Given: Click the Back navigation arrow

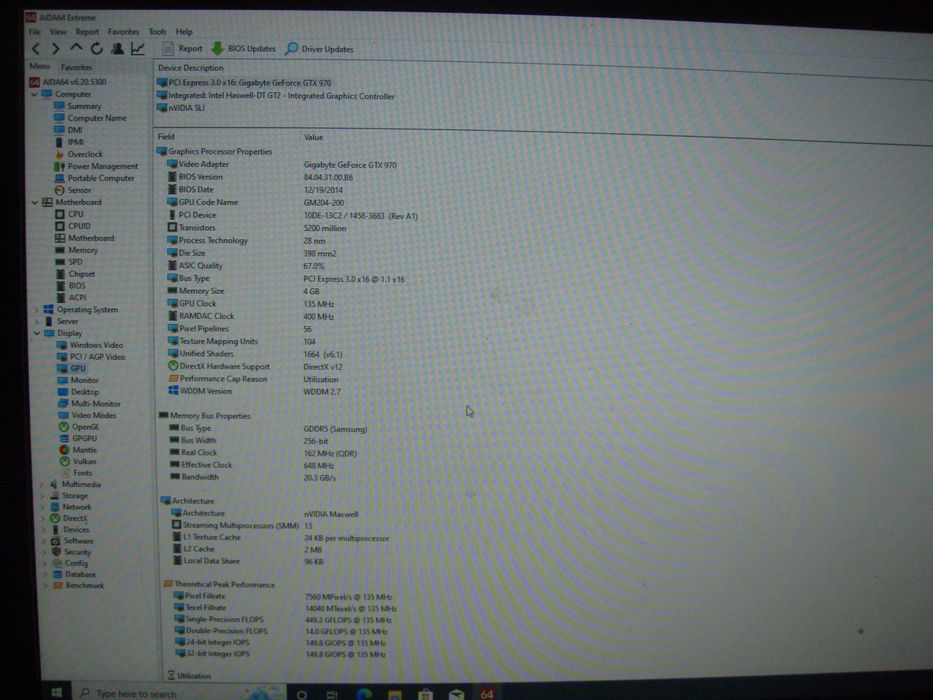Looking at the screenshot, I should (x=36, y=49).
